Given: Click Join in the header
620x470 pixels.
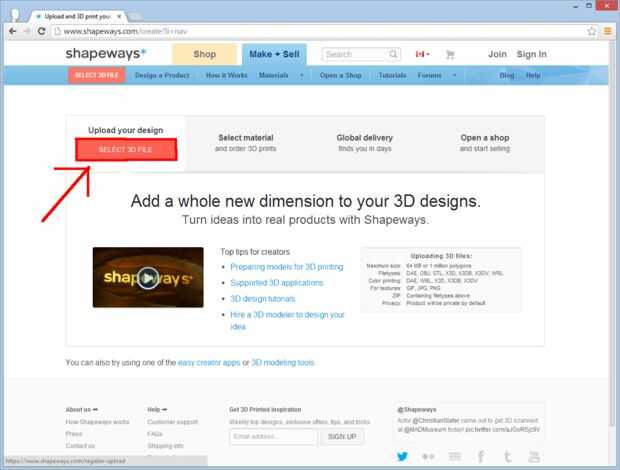Looking at the screenshot, I should coord(497,54).
